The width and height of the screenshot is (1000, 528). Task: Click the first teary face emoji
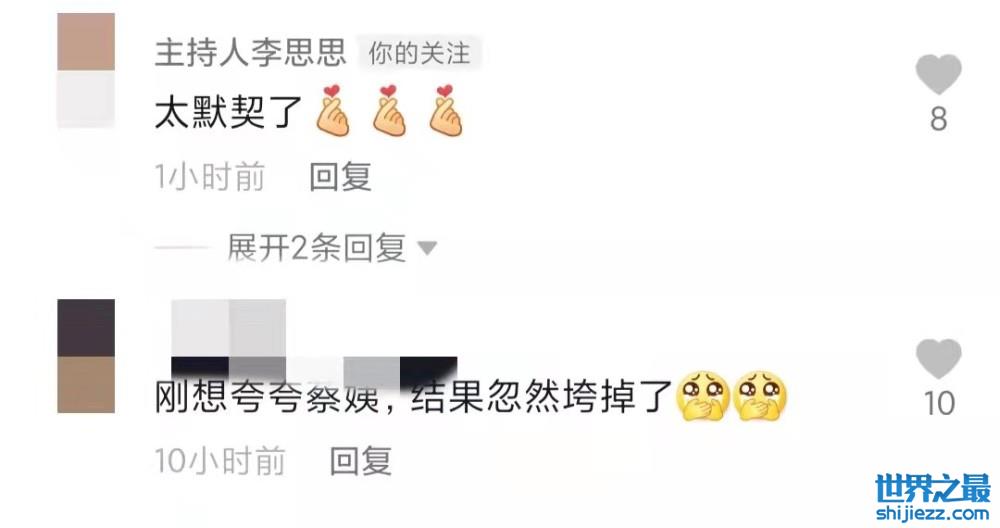coord(703,397)
